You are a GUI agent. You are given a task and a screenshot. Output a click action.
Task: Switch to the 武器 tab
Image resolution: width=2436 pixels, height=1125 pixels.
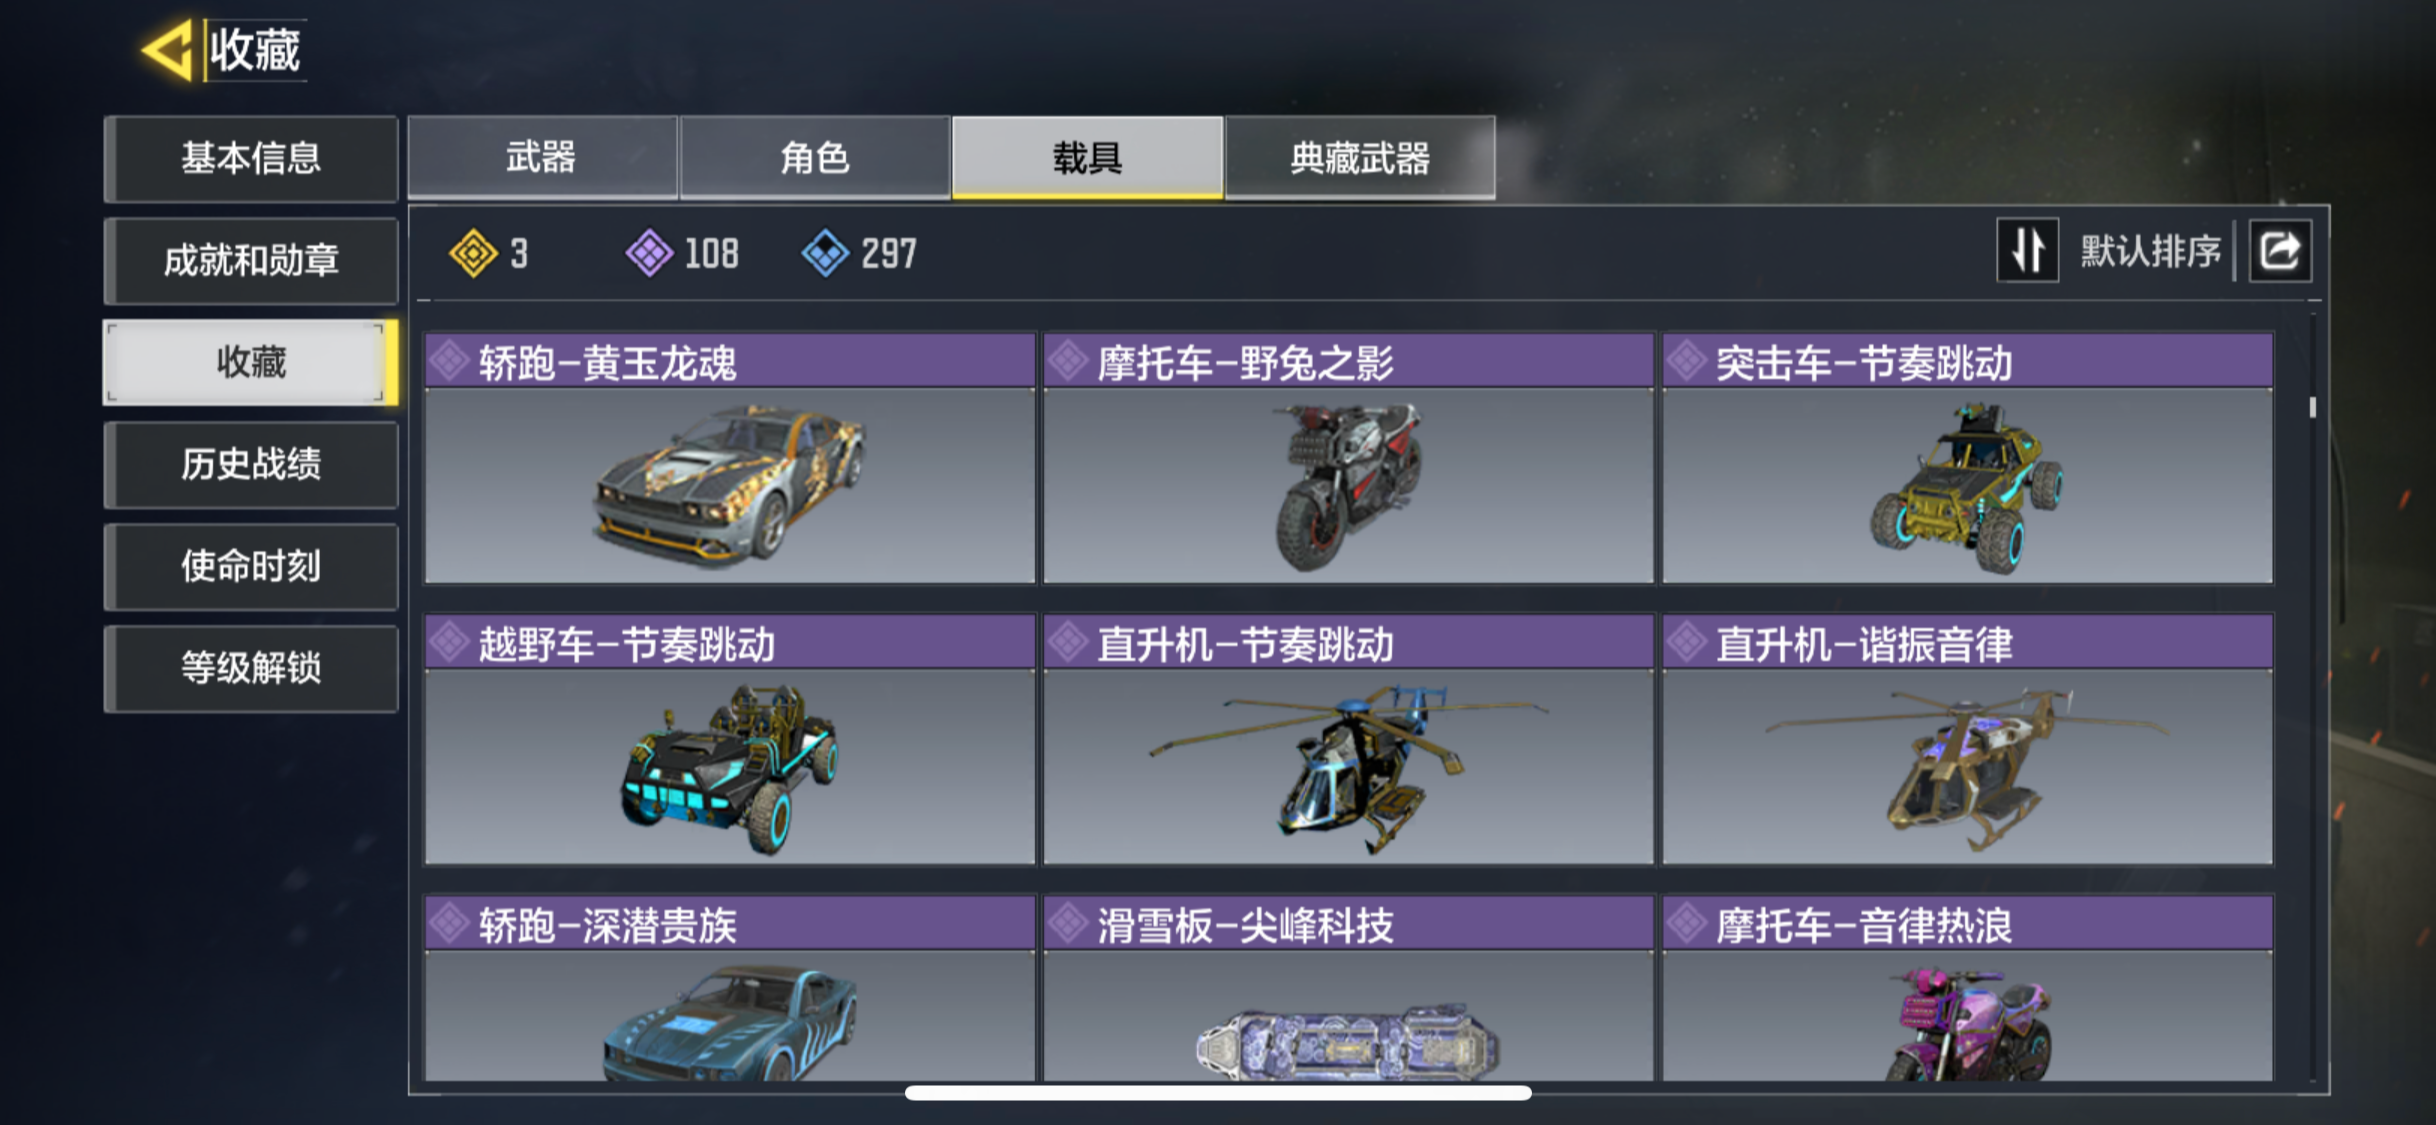pyautogui.click(x=542, y=158)
